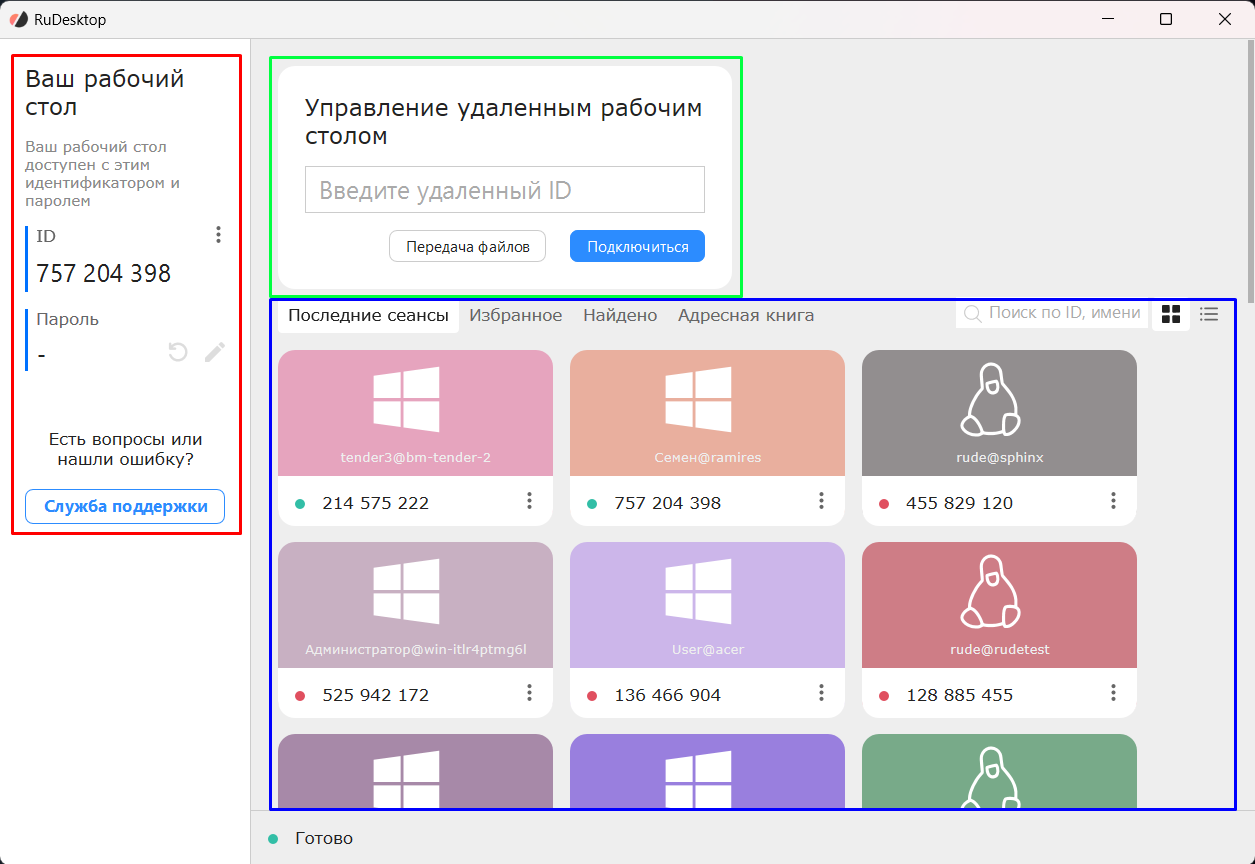The image size is (1255, 864).
Task: Click the Семен@ramires label
Action: click(707, 457)
